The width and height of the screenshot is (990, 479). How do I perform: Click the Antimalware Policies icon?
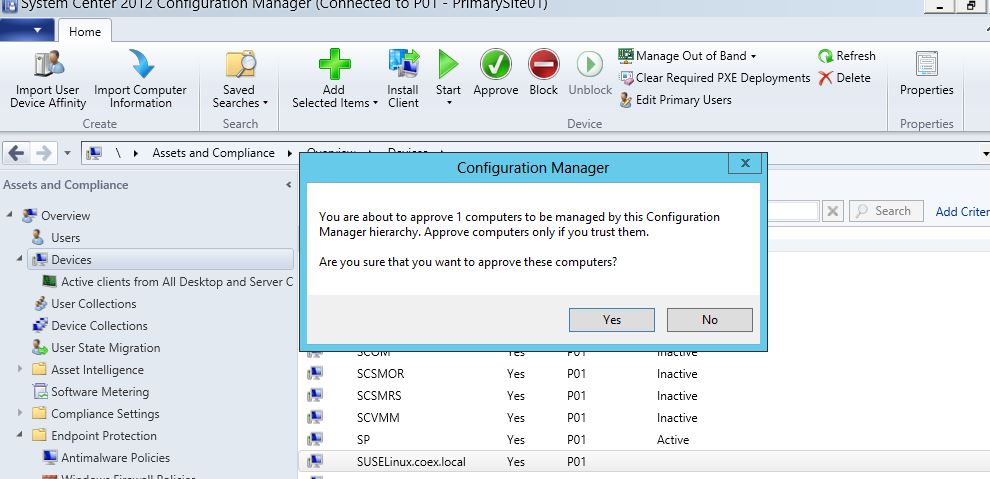click(50, 458)
